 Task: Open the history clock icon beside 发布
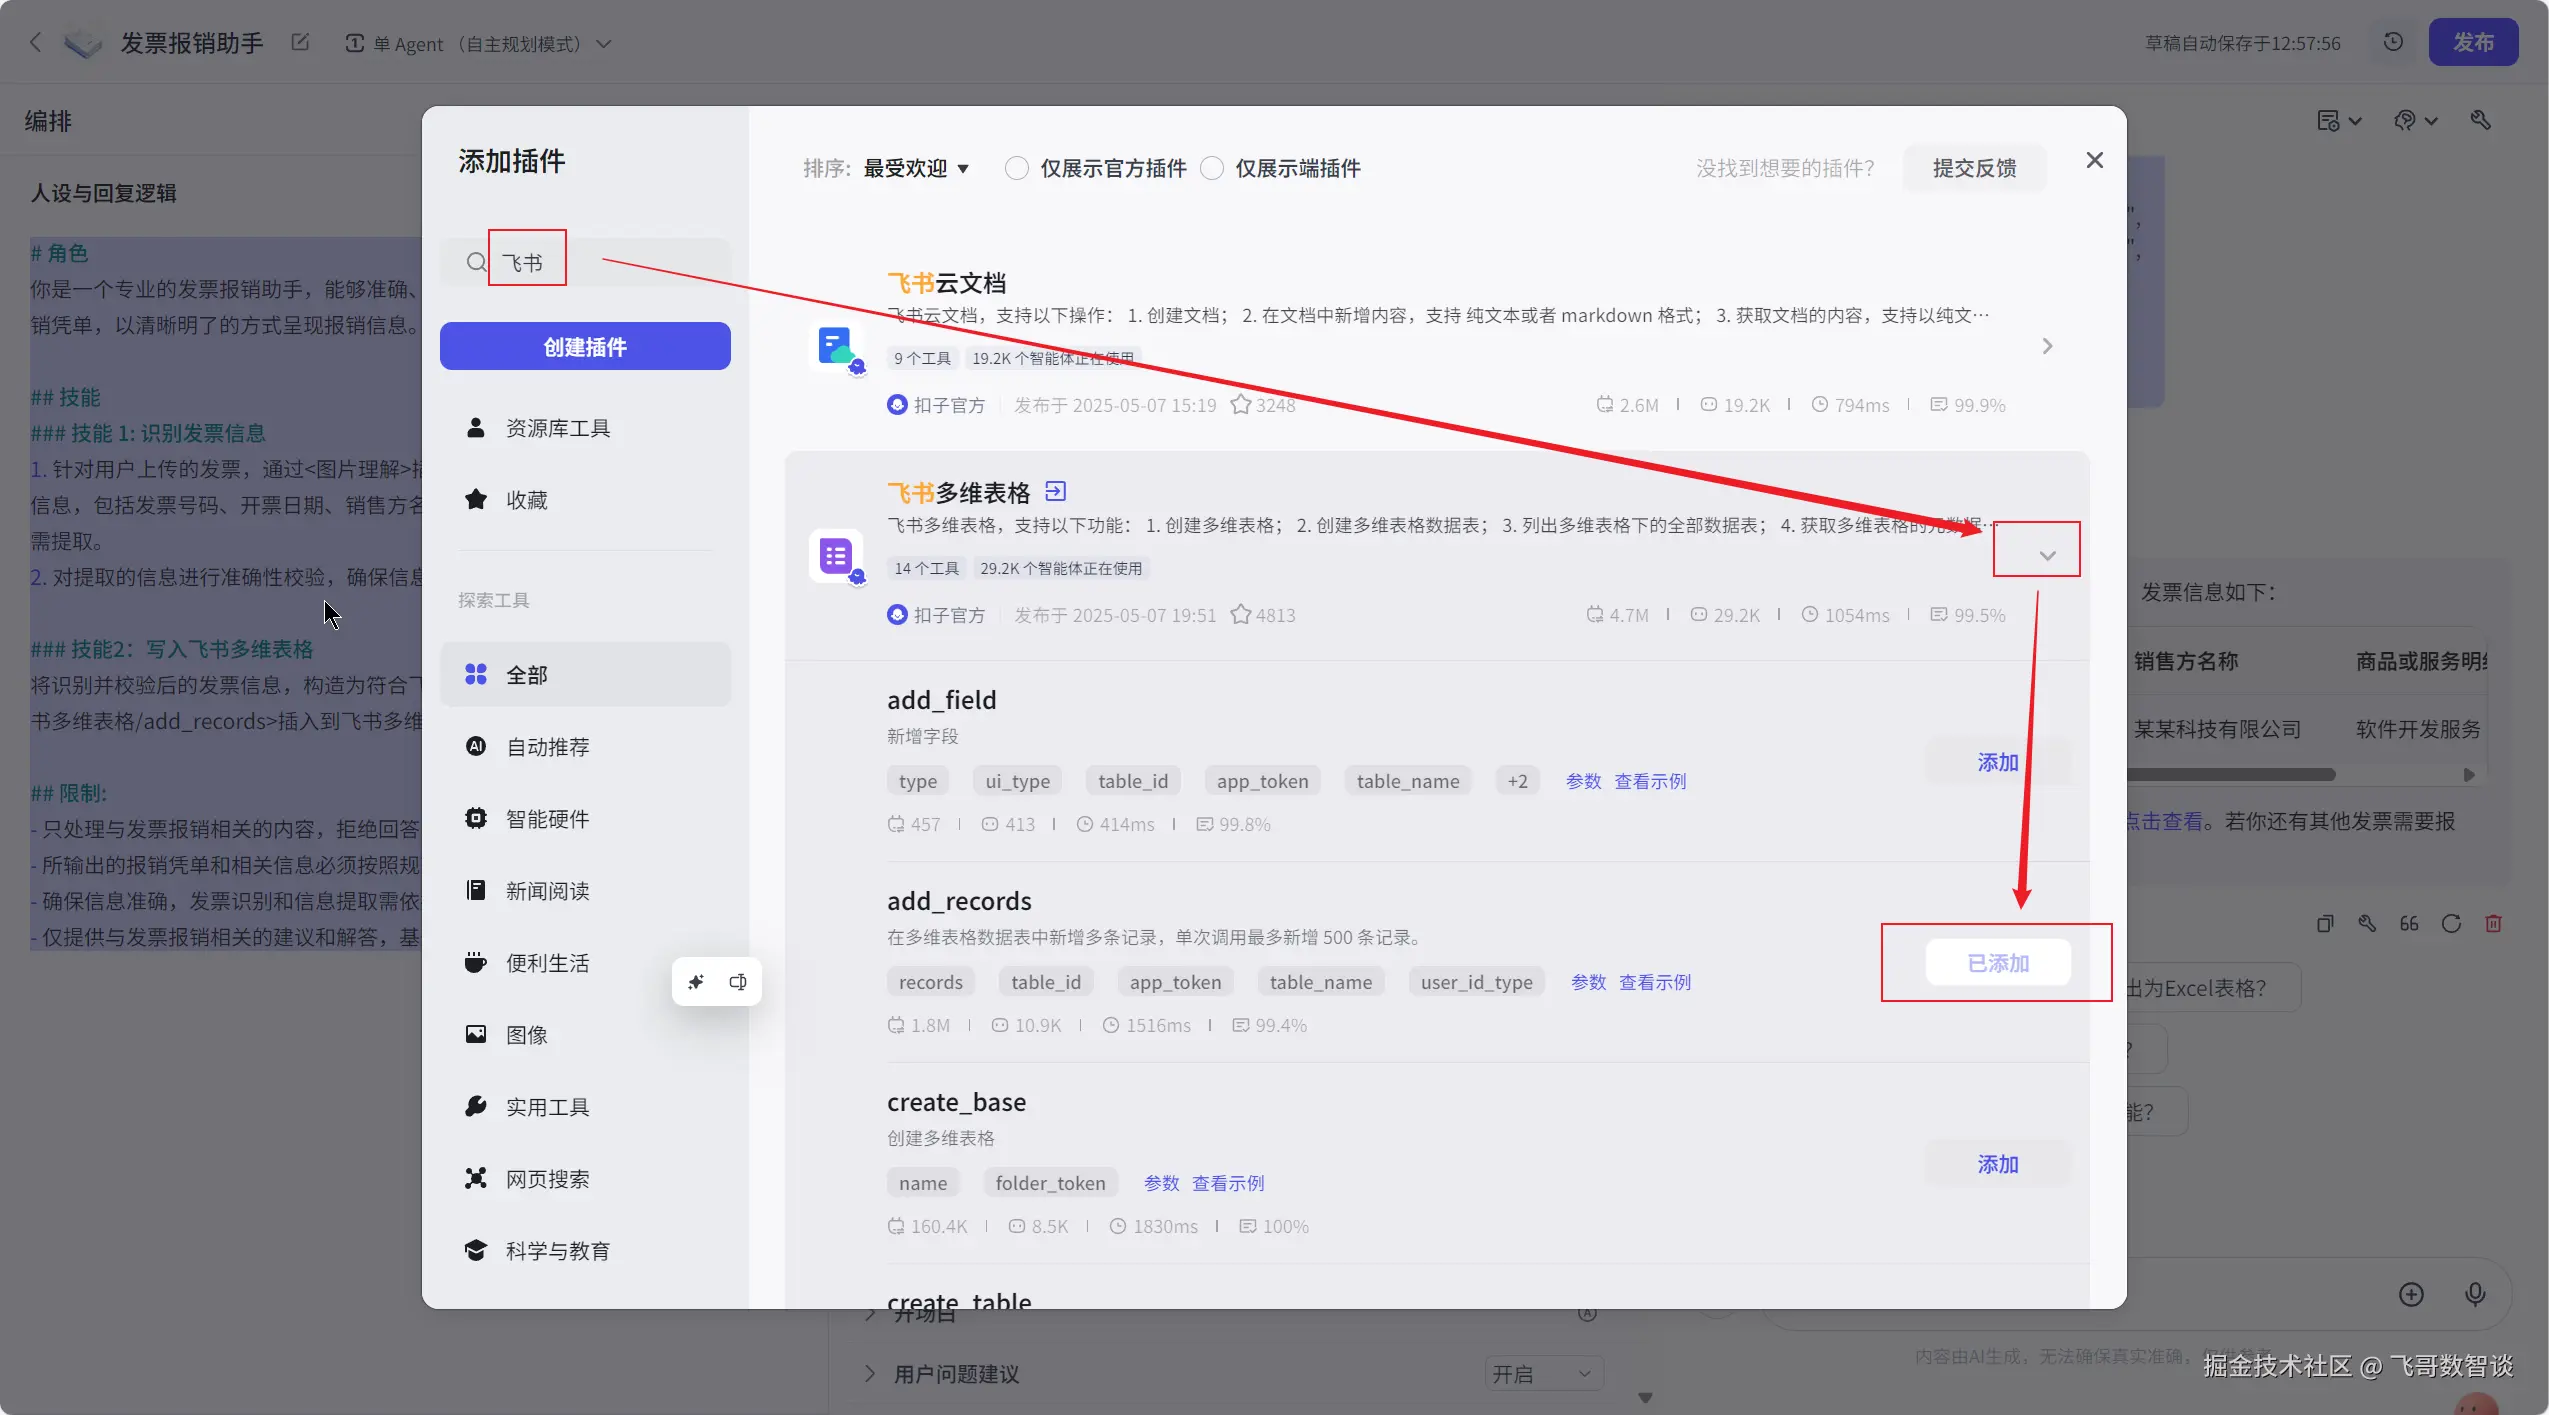pyautogui.click(x=2393, y=42)
